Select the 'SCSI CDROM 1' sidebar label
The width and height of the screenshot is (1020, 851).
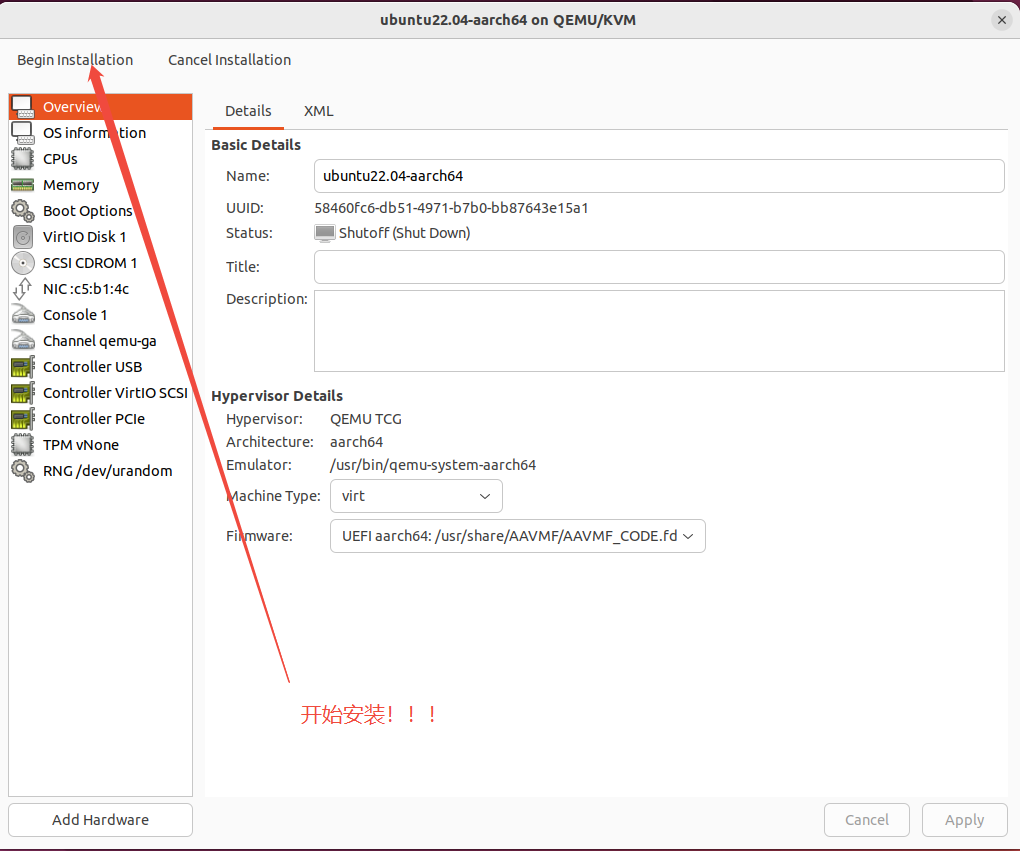tap(90, 263)
